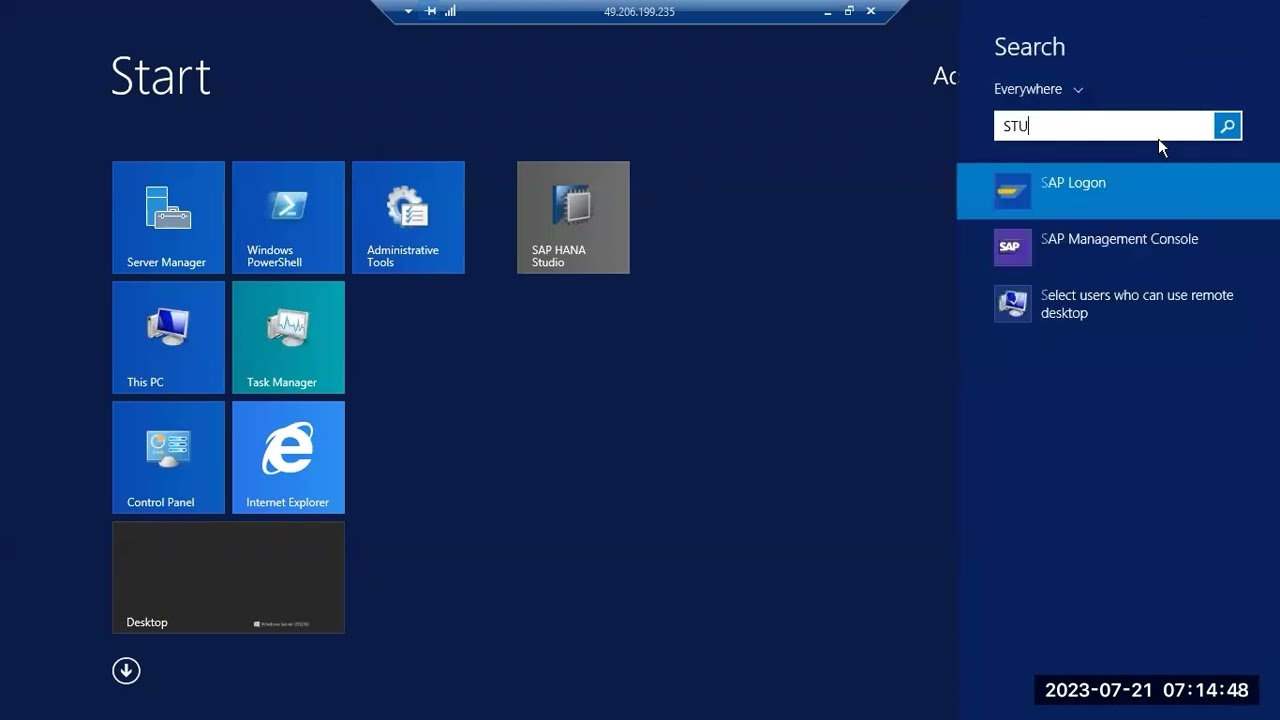Screen dimensions: 1280x720
Task: Click the pin icon on remote connection bar
Action: [x=431, y=11]
